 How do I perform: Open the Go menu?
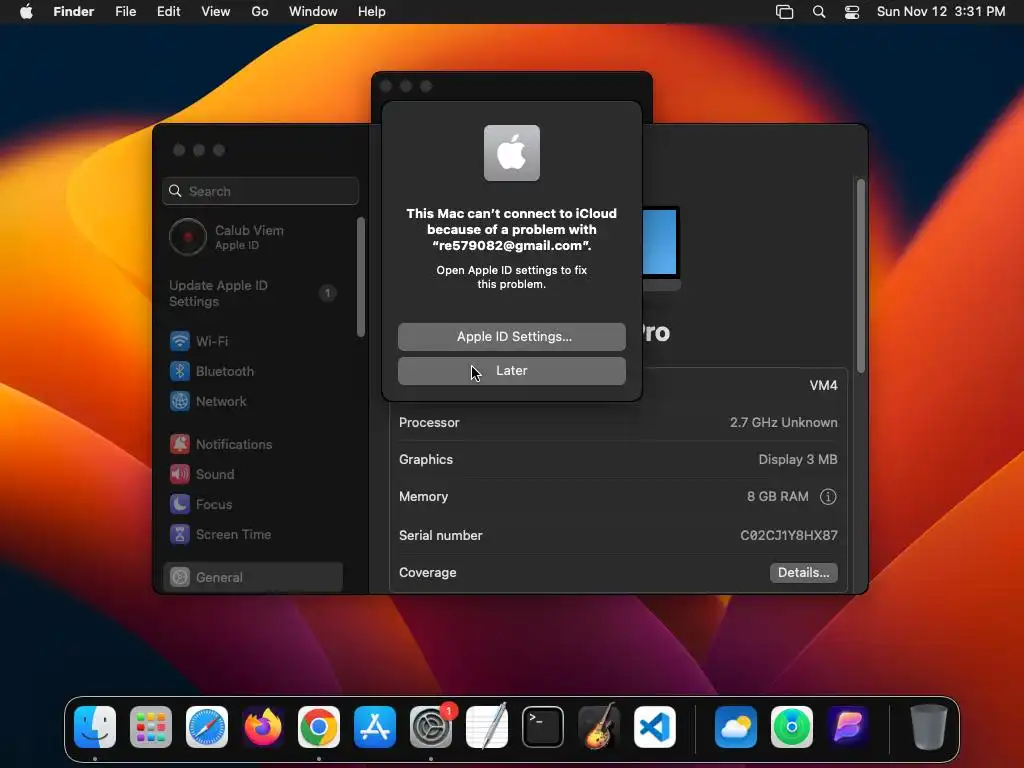pos(260,12)
